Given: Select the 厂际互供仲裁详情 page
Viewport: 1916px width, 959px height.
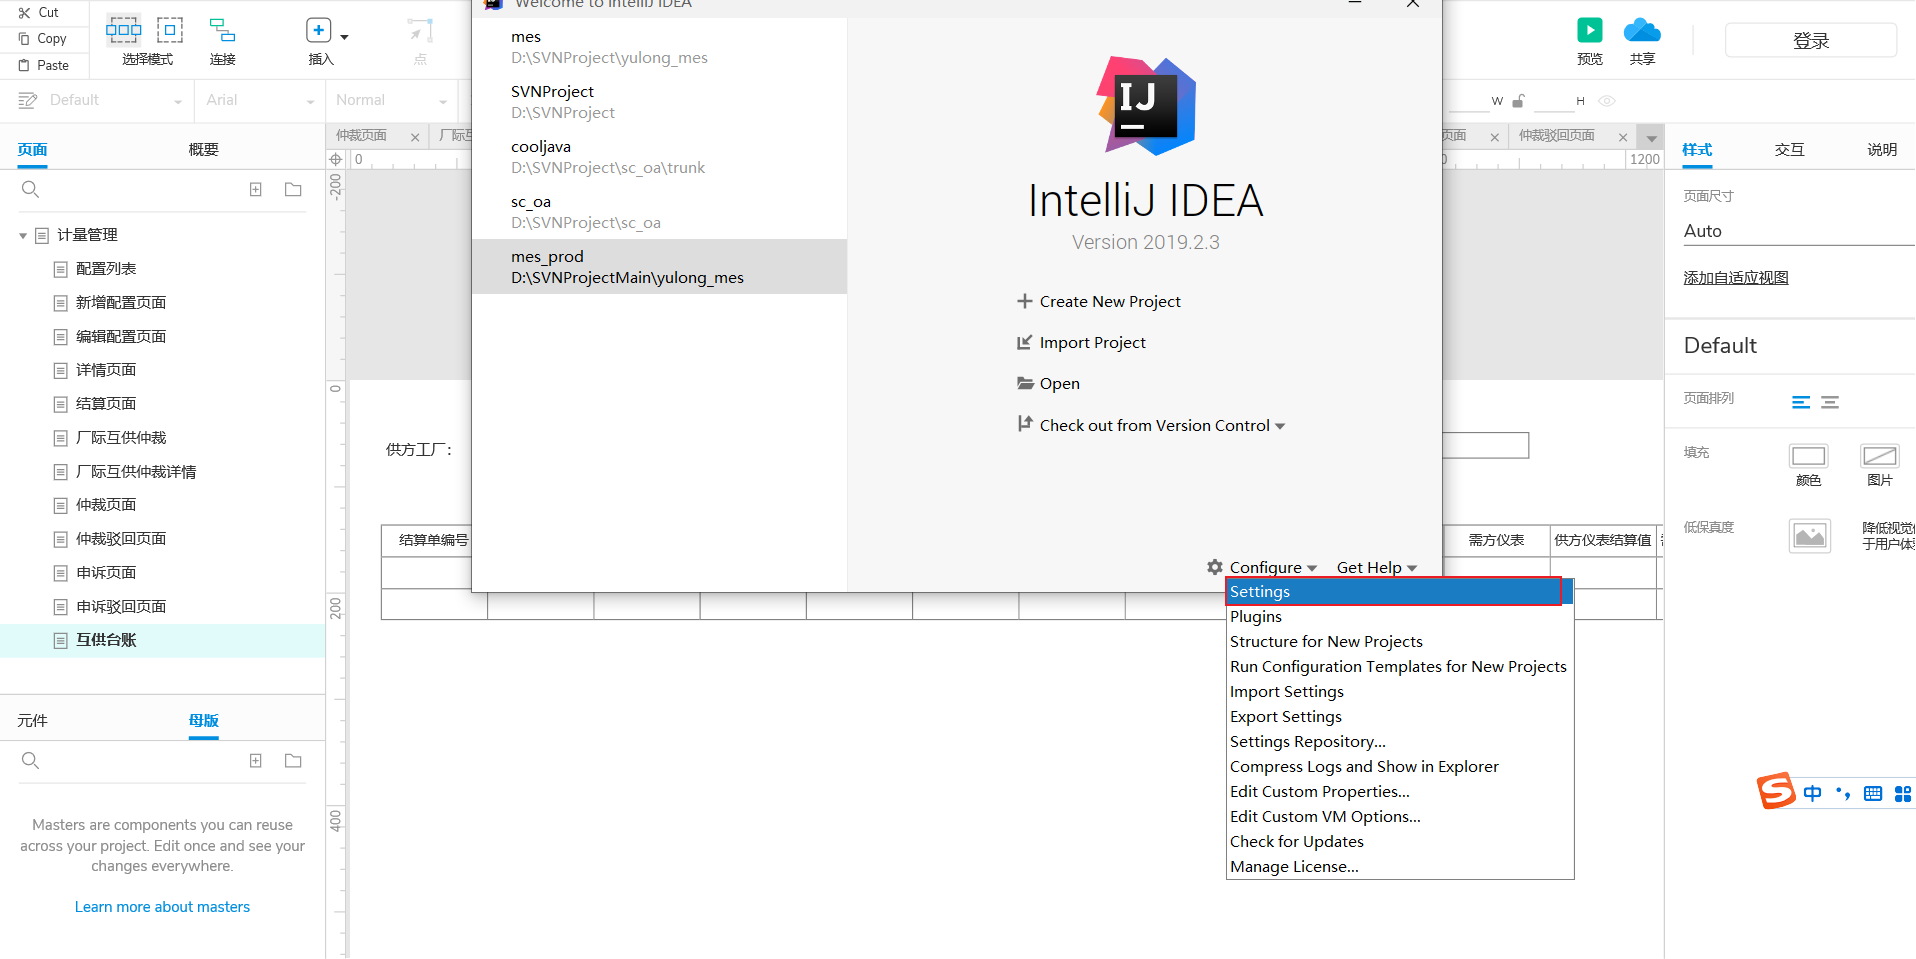Looking at the screenshot, I should (135, 472).
